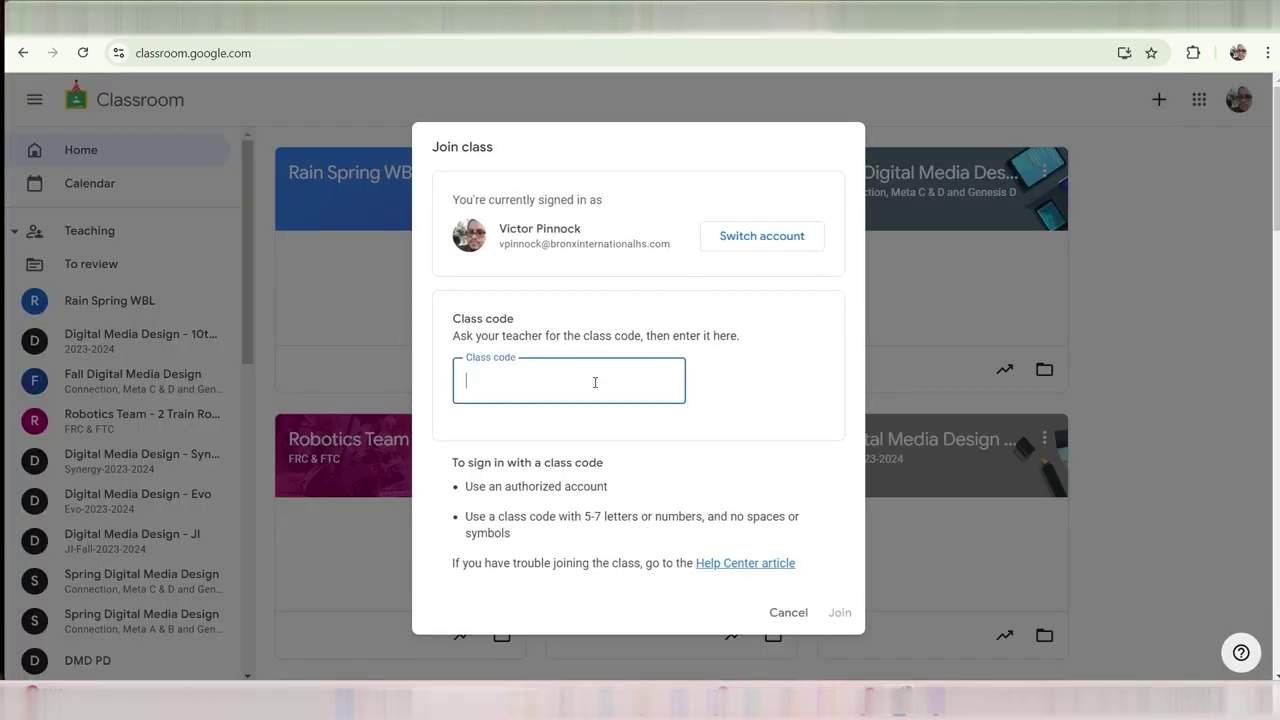This screenshot has width=1280, height=720.
Task: Open more options on Media Design 23-2024 card
Action: pos(1044,438)
